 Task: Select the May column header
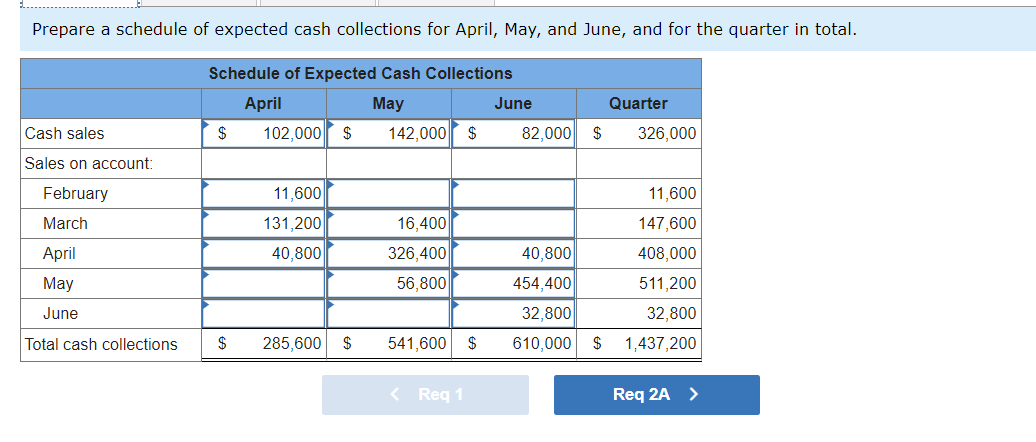point(388,104)
